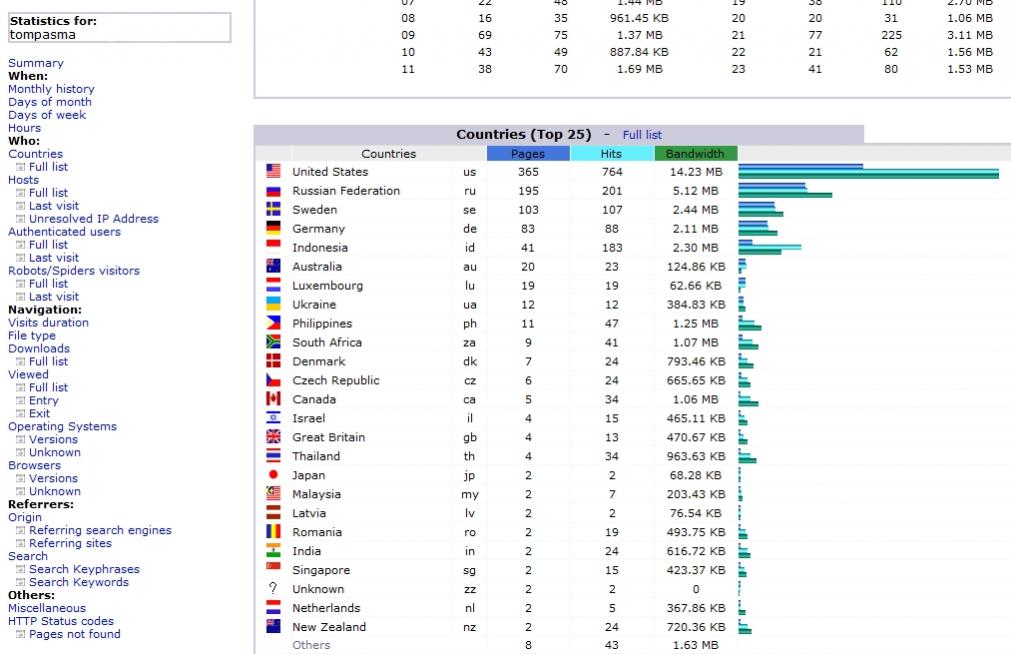Go to Days of month section
The image size is (1011, 654).
tap(50, 102)
